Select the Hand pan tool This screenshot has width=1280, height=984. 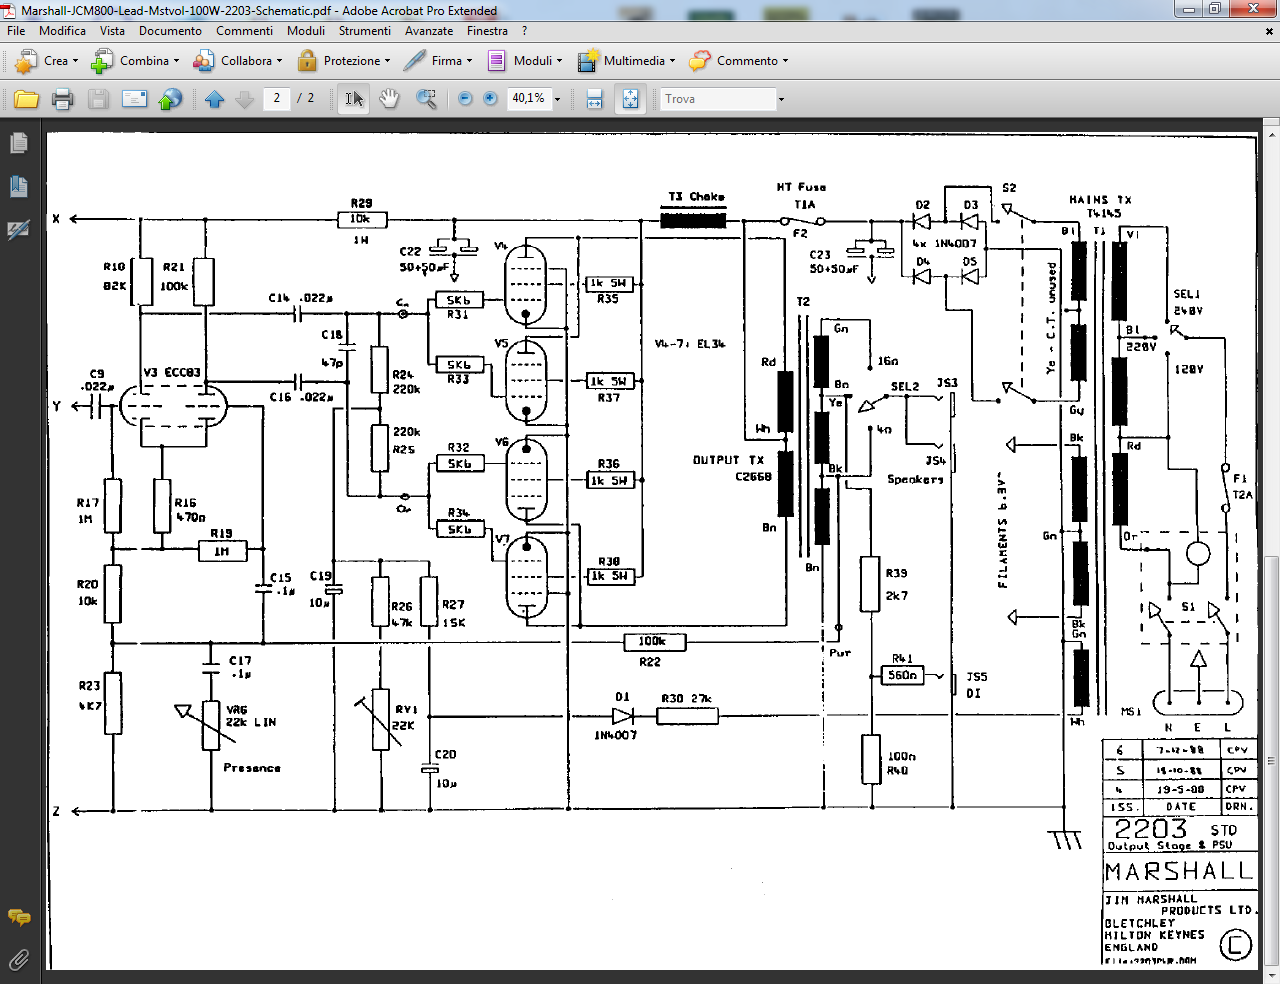click(389, 99)
